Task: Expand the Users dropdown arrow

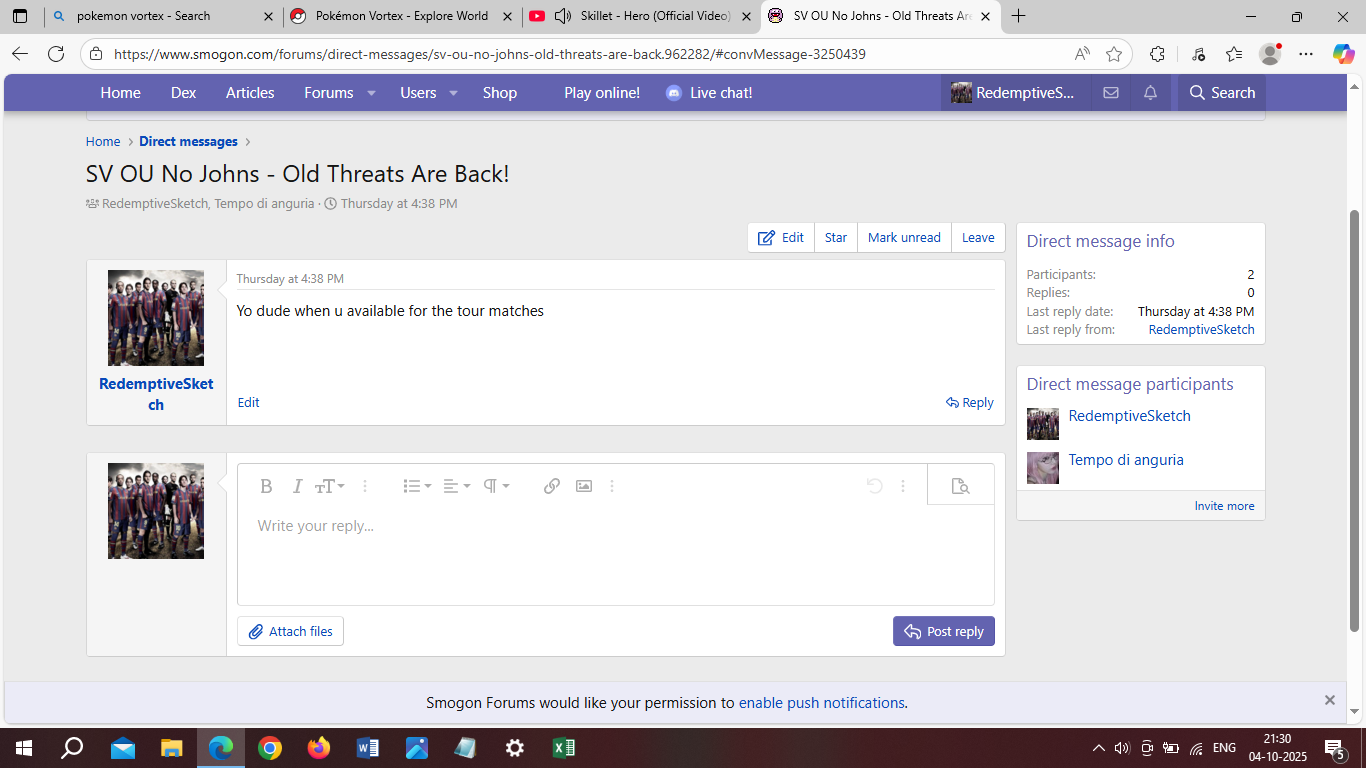Action: 453,93
